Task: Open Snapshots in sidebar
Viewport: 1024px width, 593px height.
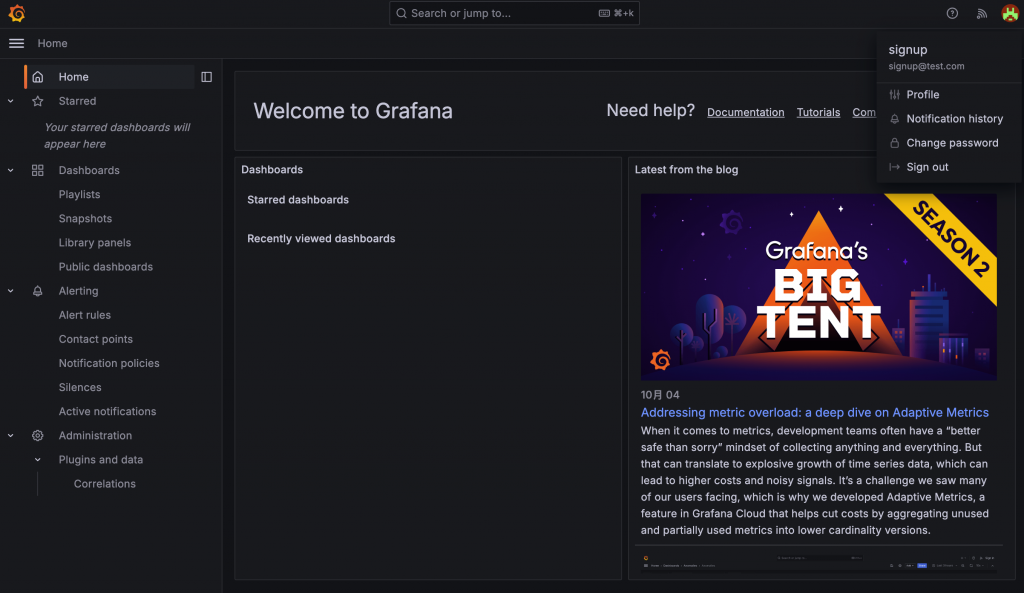Action: click(85, 219)
